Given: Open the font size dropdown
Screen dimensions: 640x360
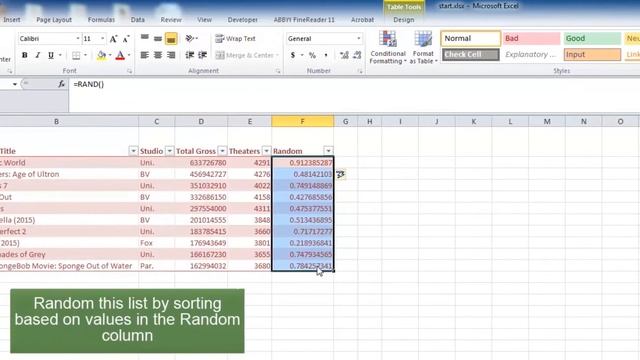Looking at the screenshot, I should [x=102, y=39].
